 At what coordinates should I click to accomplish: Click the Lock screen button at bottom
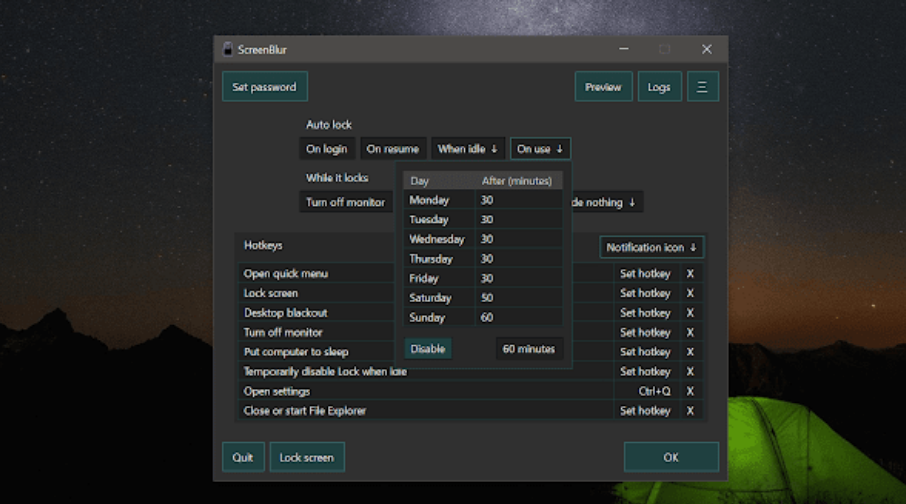coord(307,457)
